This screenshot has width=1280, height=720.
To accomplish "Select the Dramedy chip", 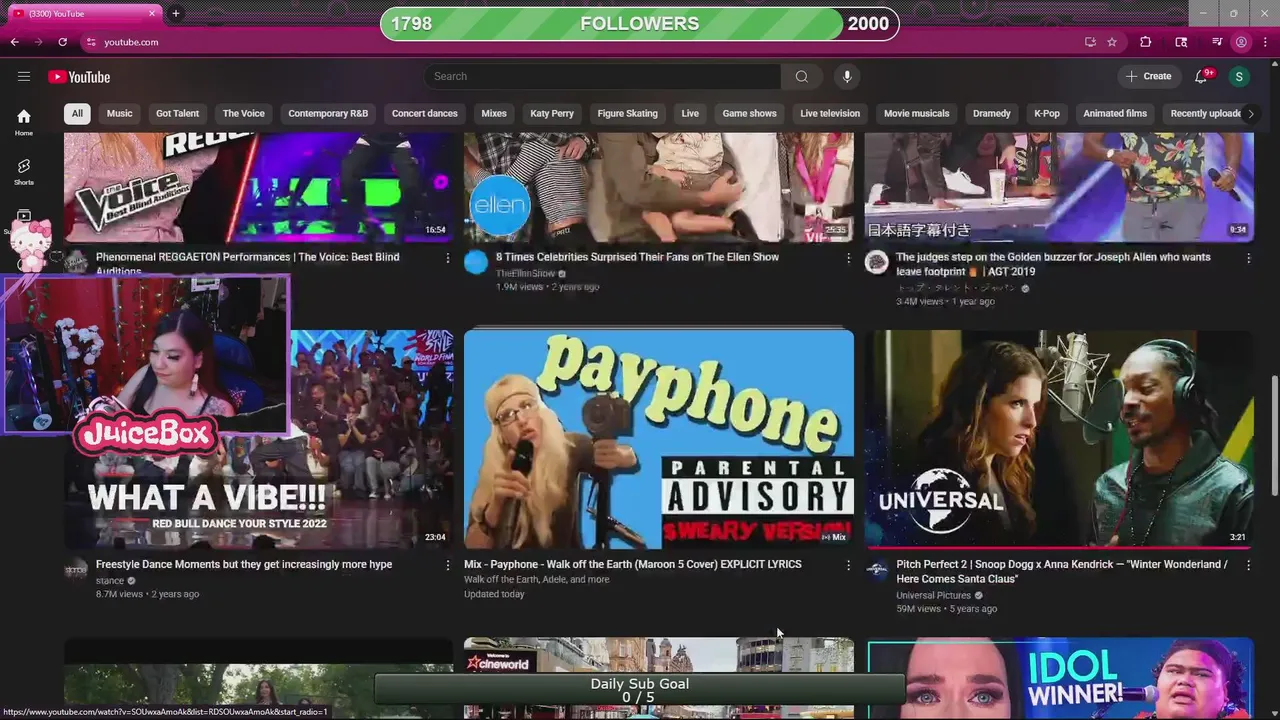I will pyautogui.click(x=992, y=113).
